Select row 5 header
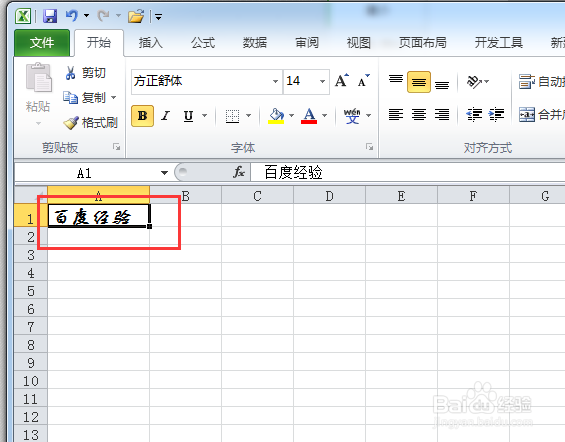This screenshot has height=442, width=565. 31,291
